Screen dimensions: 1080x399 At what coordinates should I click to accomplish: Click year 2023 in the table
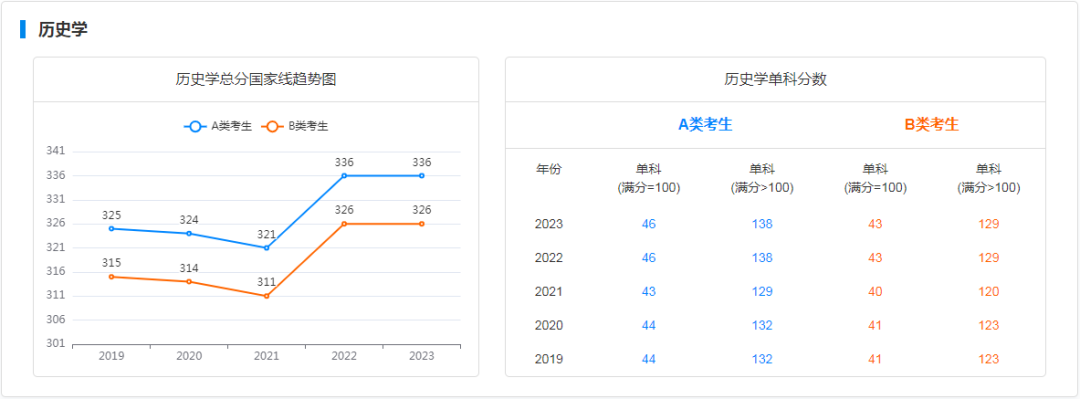[x=549, y=224]
